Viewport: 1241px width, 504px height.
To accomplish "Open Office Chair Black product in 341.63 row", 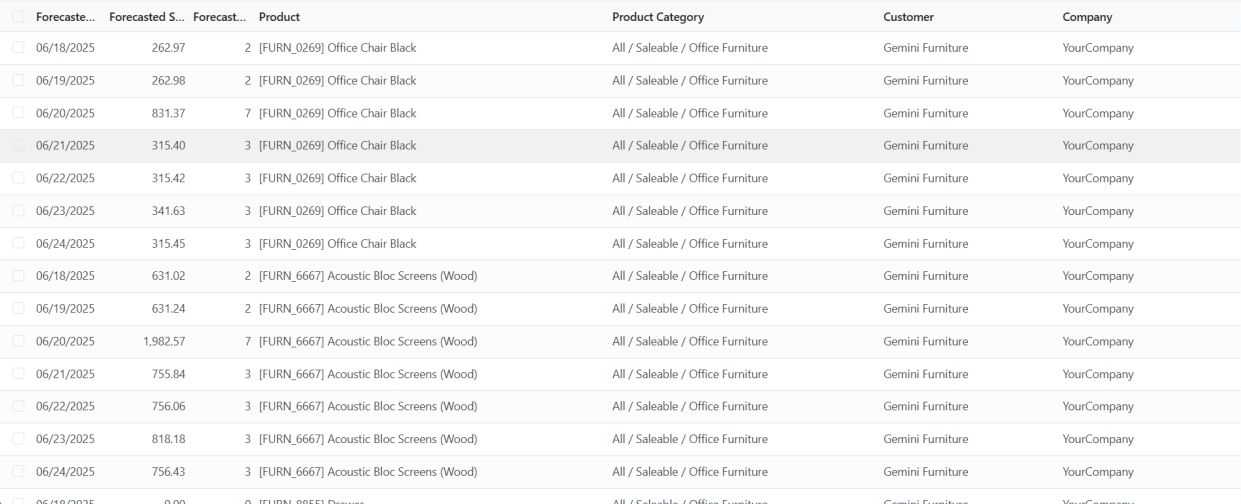I will (338, 211).
